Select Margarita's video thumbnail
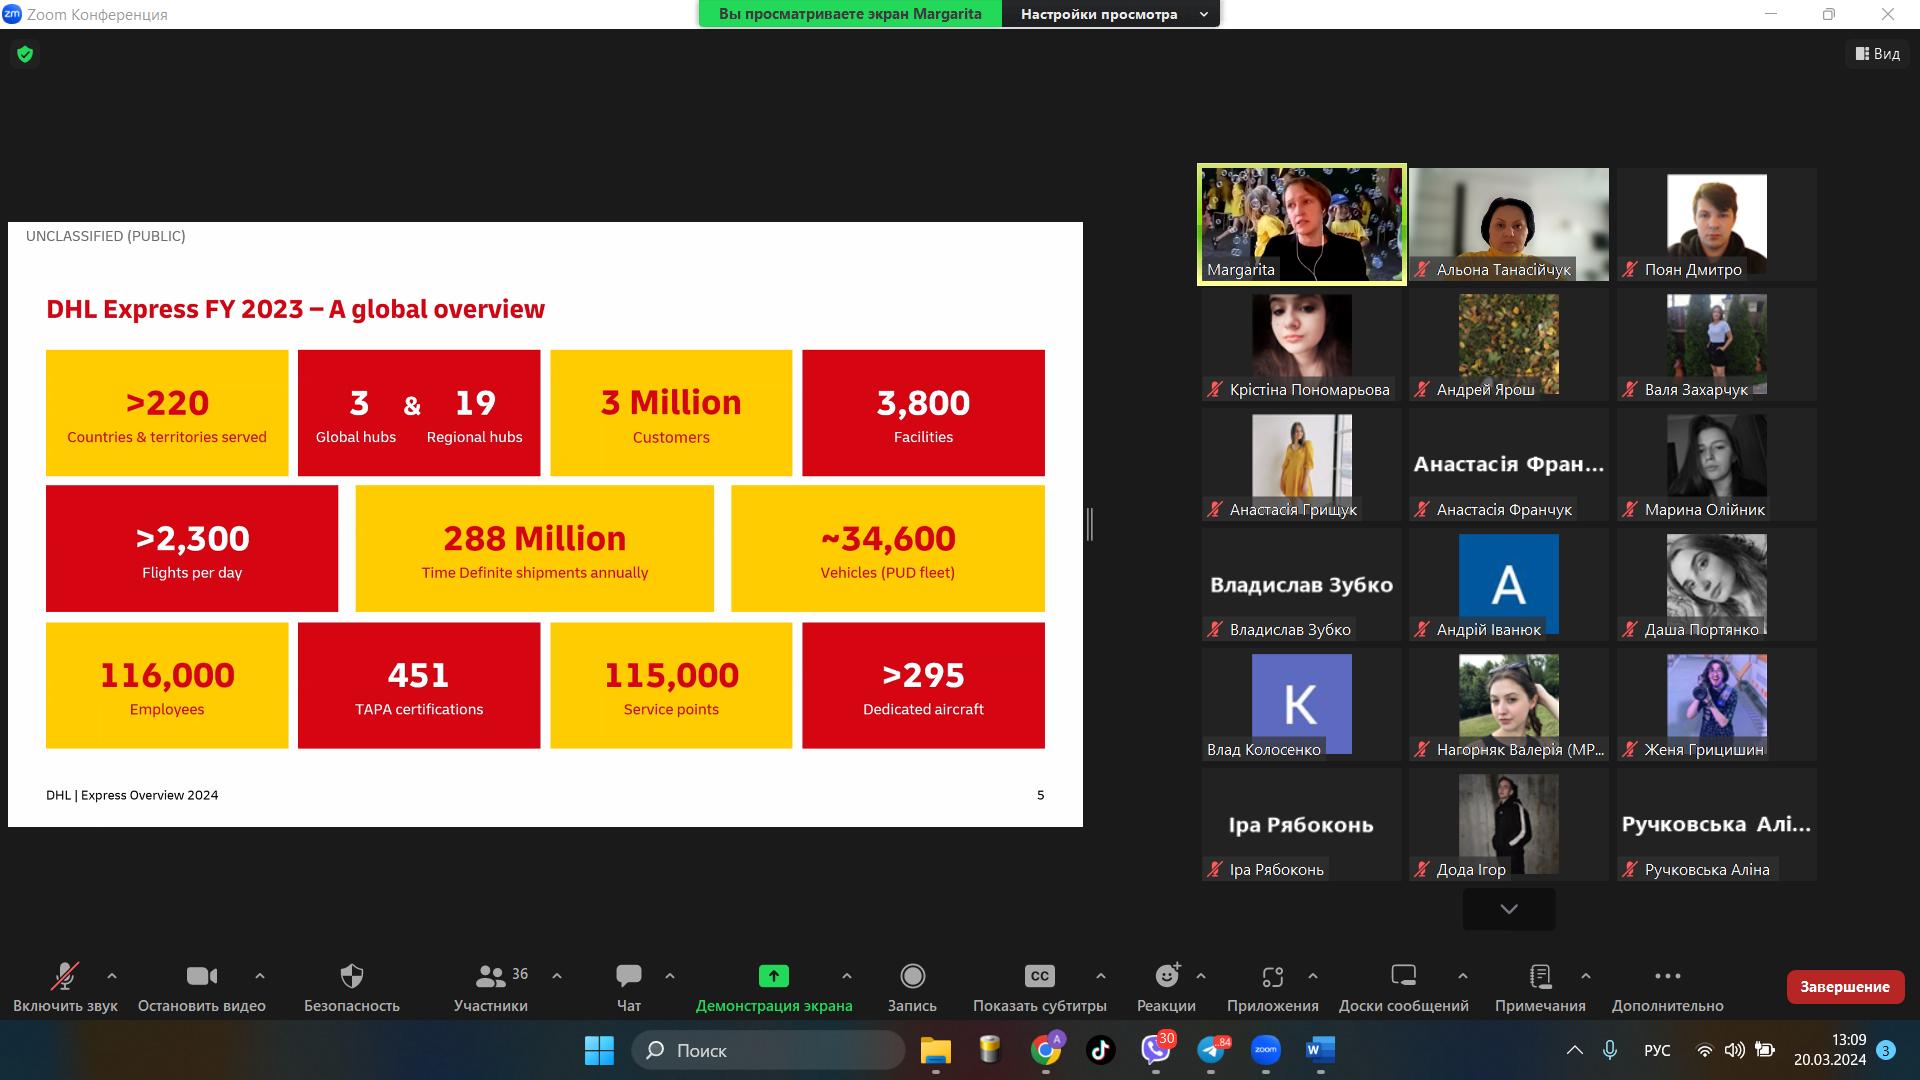 1301,224
